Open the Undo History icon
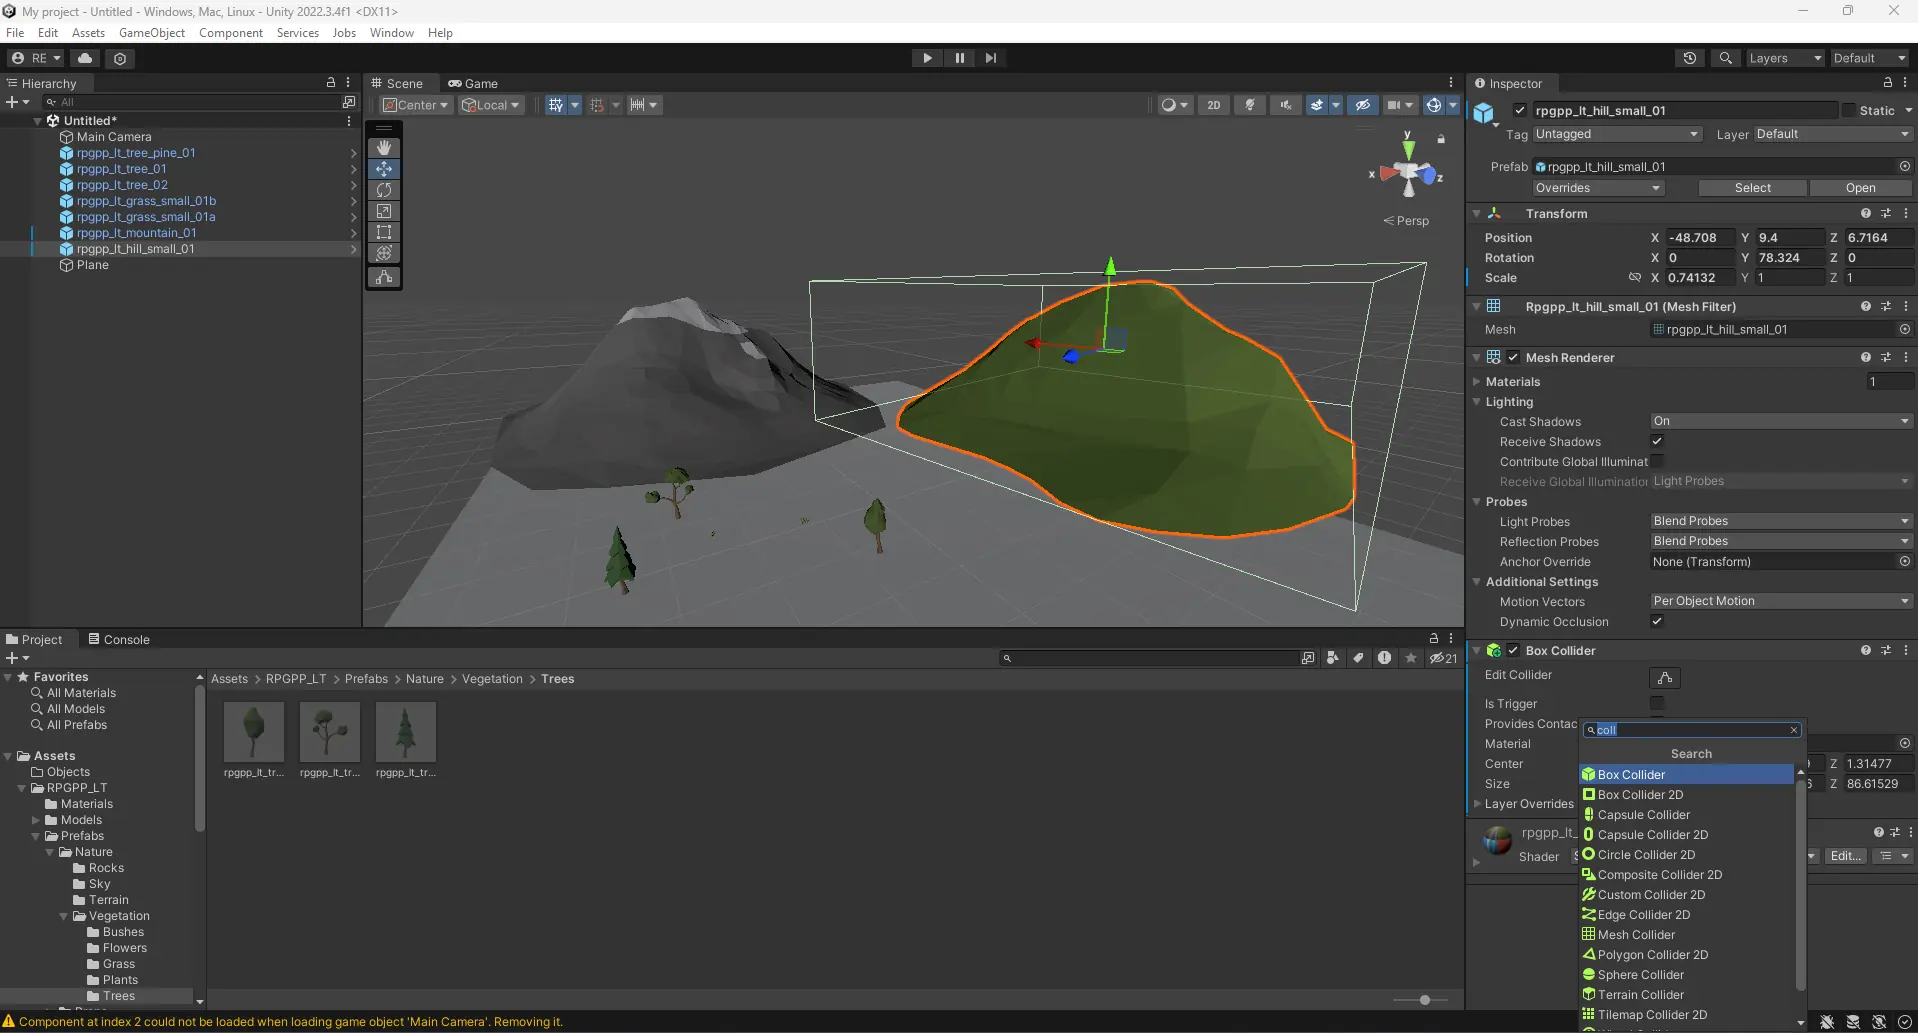Screen dimensions: 1918x1033 1690,58
